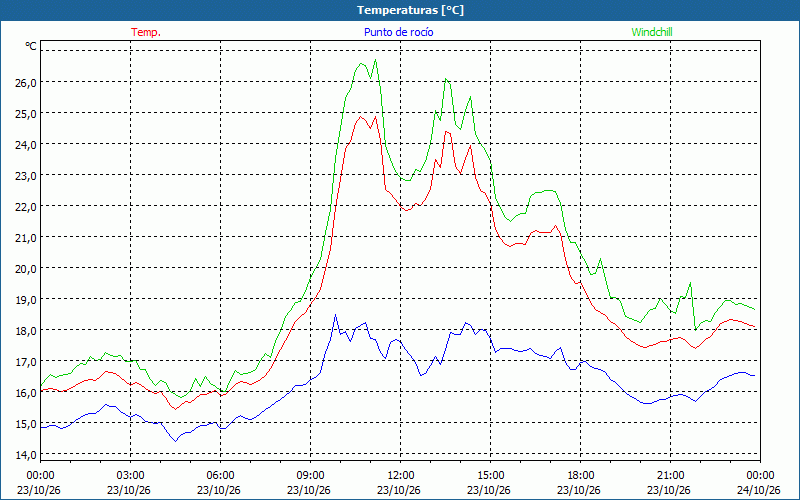Click the 06:00 time axis label

pyautogui.click(x=220, y=476)
